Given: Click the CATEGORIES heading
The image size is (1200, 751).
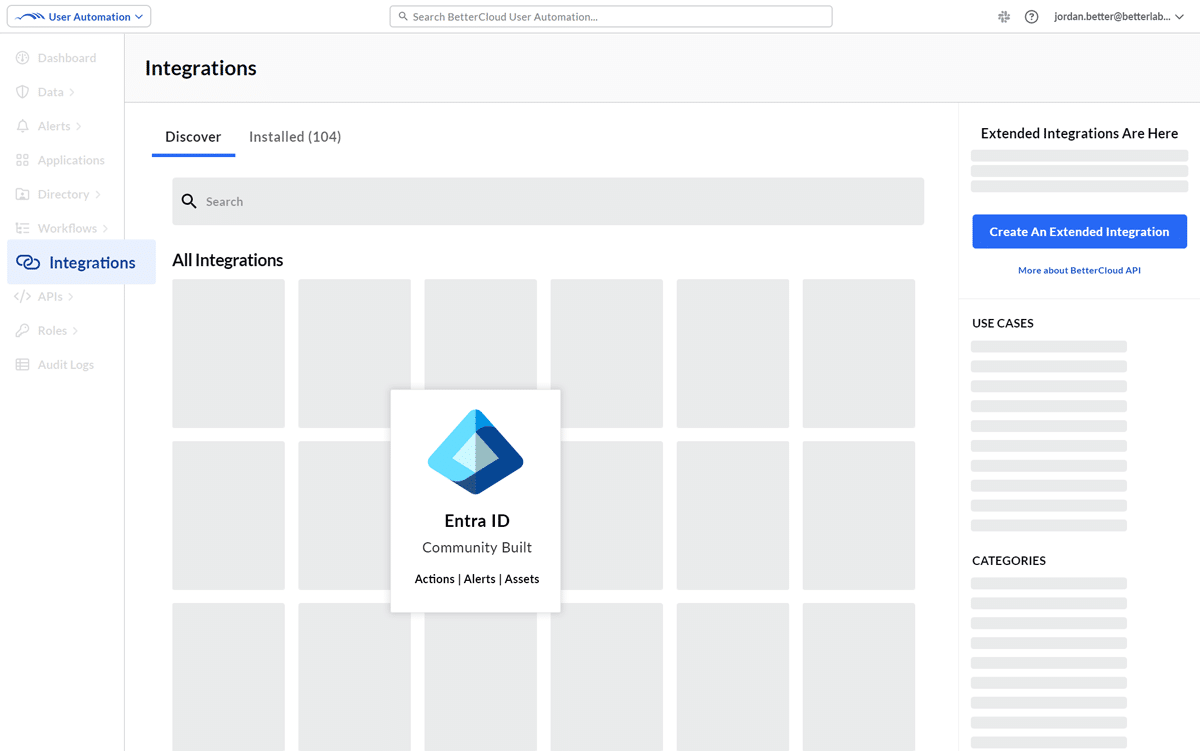Looking at the screenshot, I should [1009, 561].
